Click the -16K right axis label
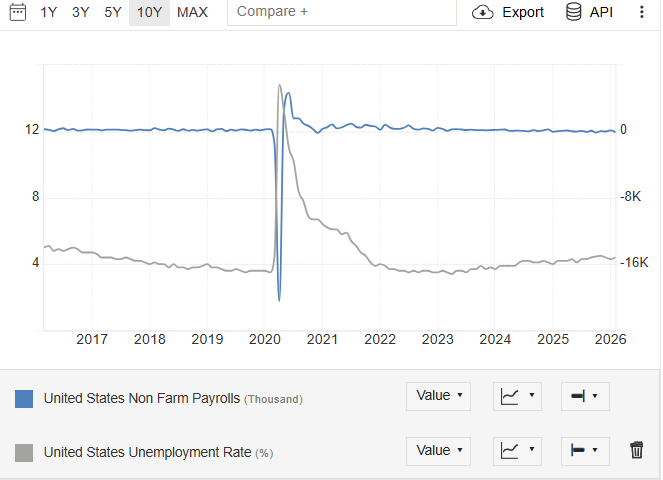This screenshot has width=663, height=480. pyautogui.click(x=634, y=262)
